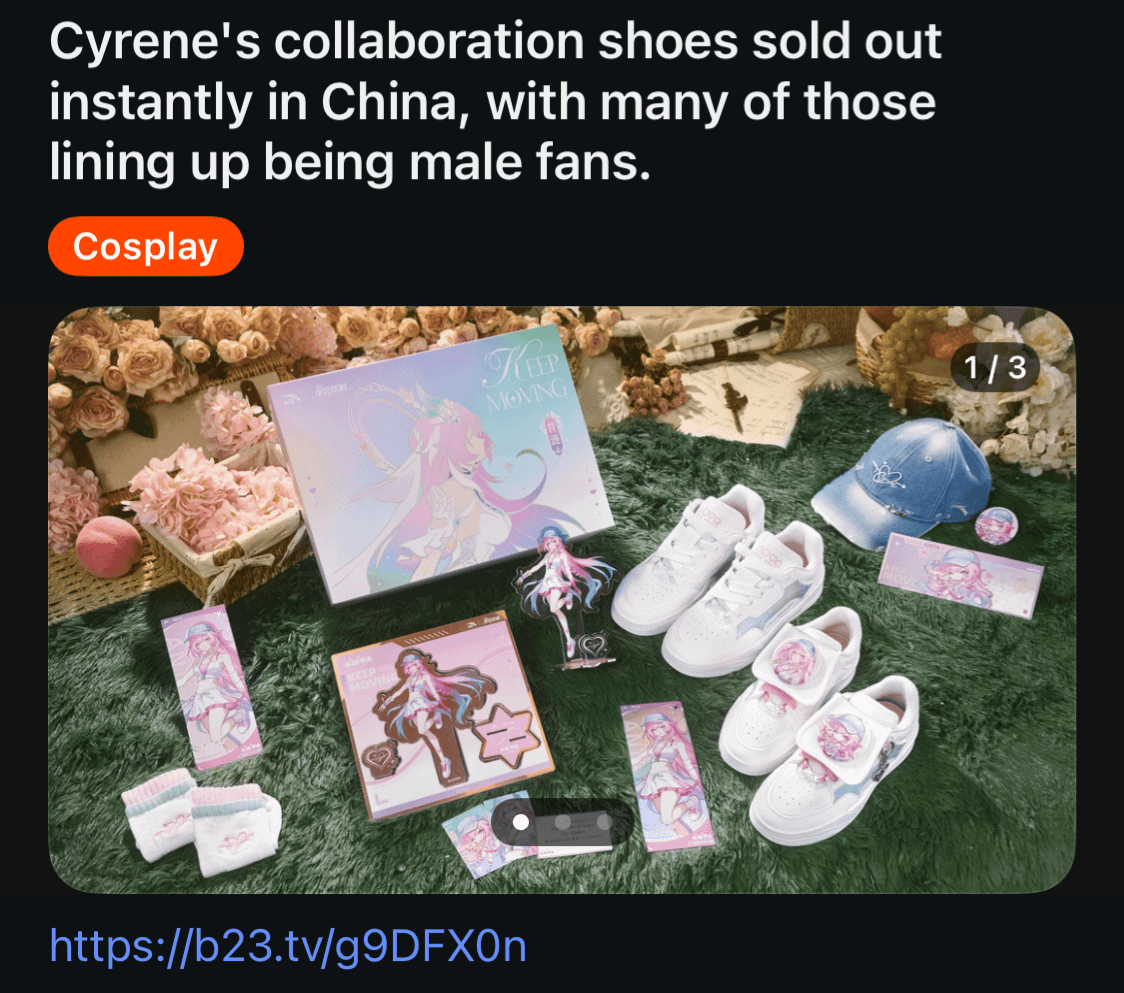Tap the 1 / 3 image counter badge
This screenshot has width=1124, height=993.
coord(994,368)
